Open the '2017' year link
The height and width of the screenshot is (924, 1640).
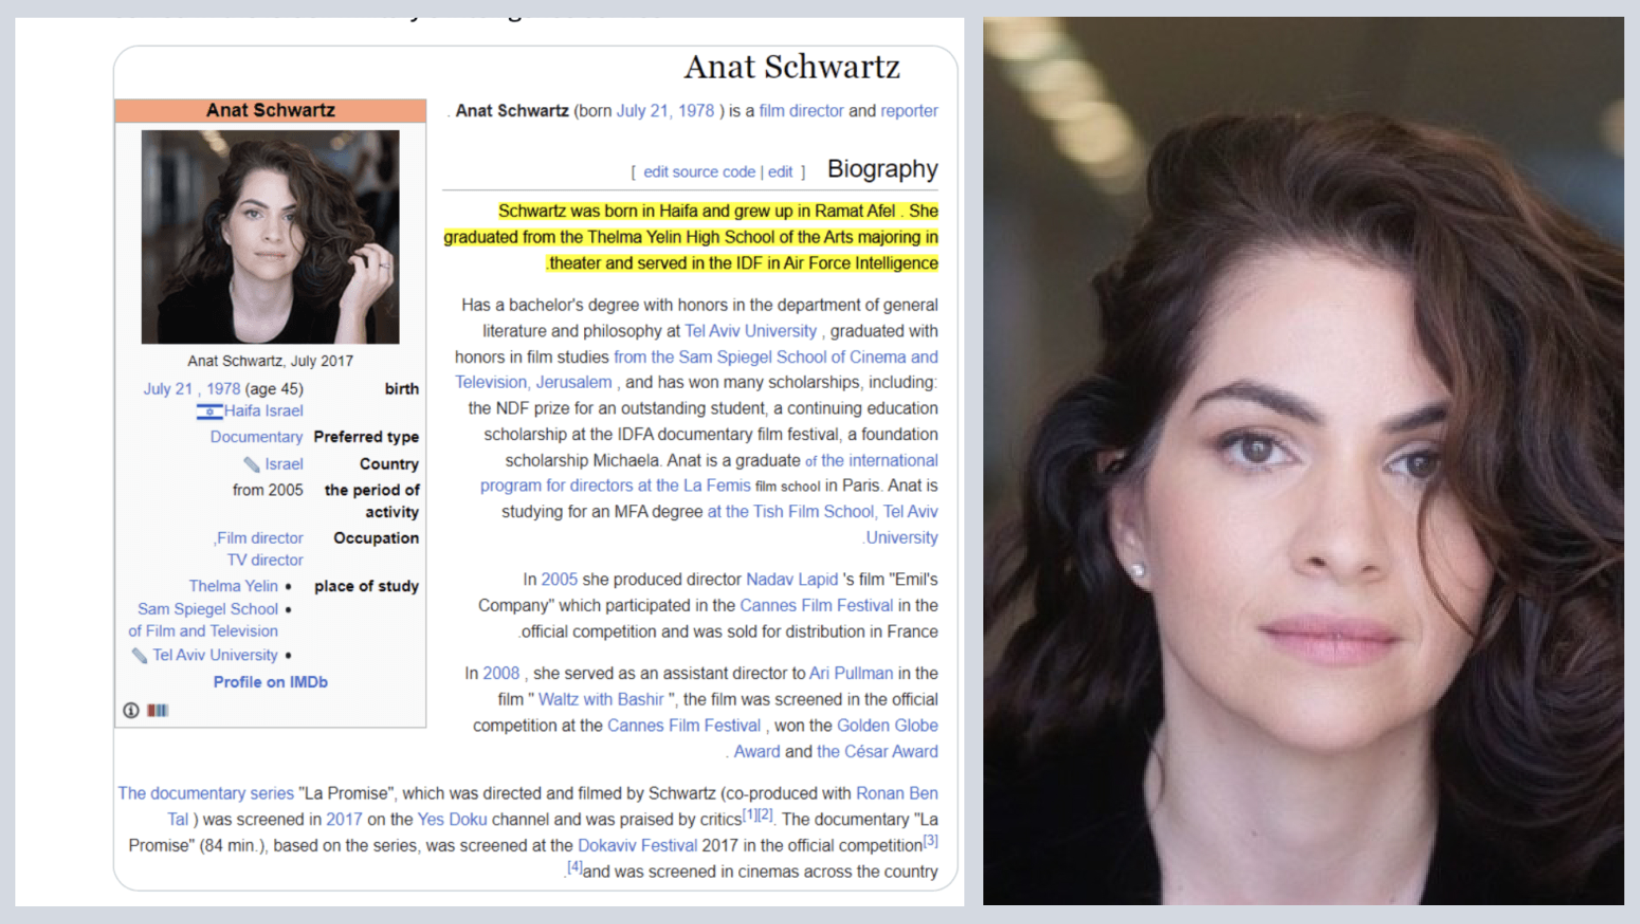click(344, 820)
